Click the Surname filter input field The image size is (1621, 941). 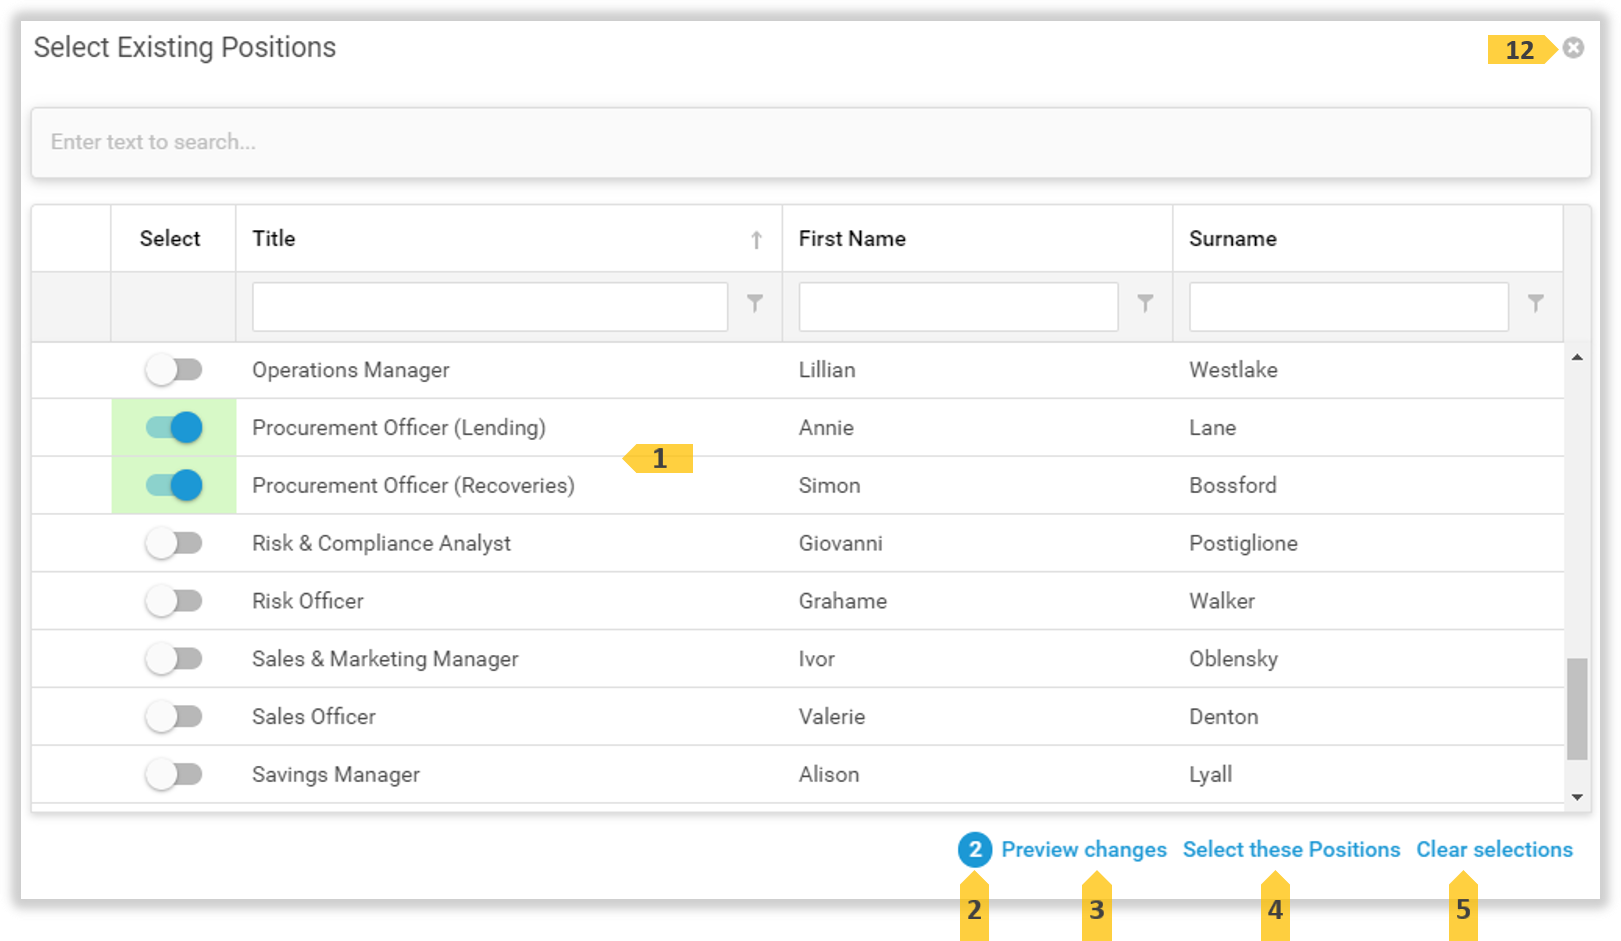pos(1348,307)
